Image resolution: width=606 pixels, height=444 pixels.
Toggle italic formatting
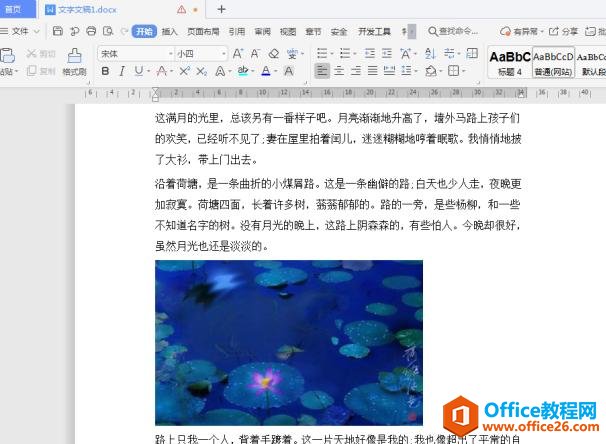pos(122,71)
